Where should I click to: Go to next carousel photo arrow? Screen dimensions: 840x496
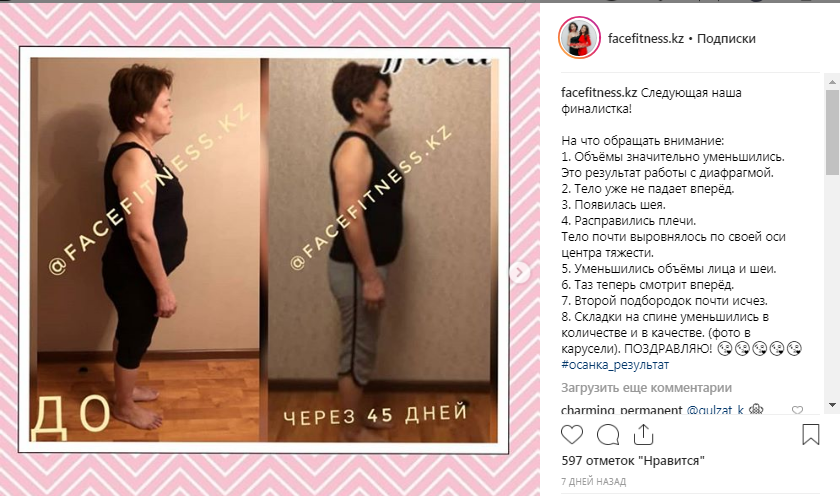click(x=519, y=273)
